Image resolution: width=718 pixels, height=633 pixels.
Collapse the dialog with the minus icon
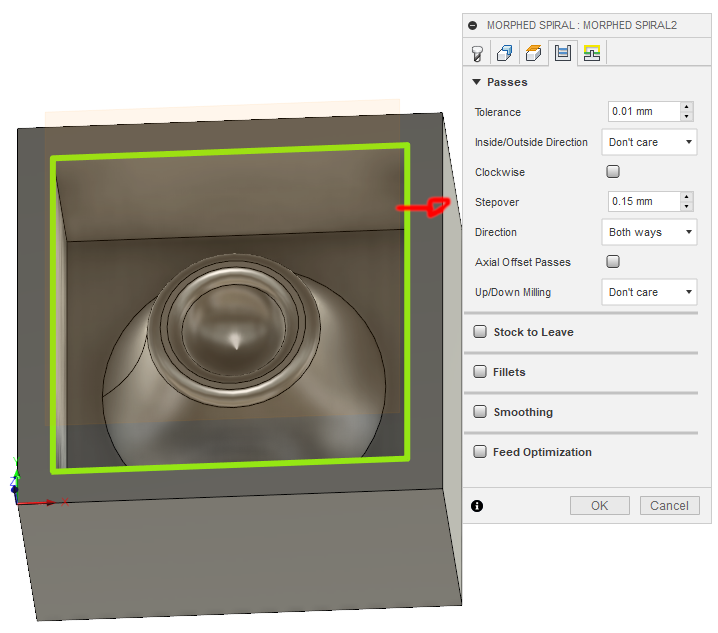coord(473,26)
